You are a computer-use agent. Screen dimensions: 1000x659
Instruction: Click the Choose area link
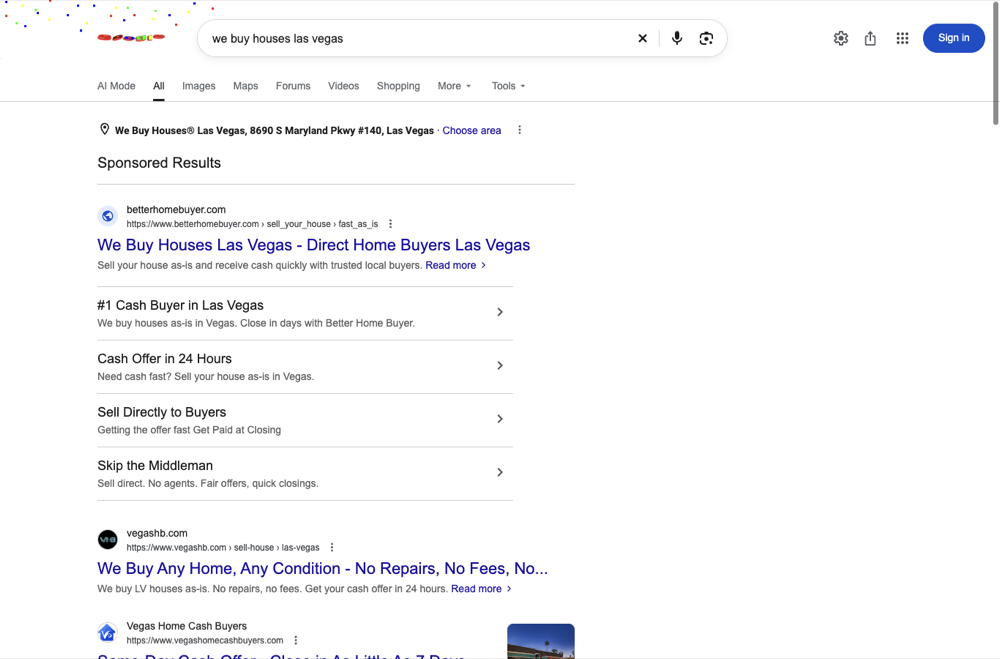(471, 130)
